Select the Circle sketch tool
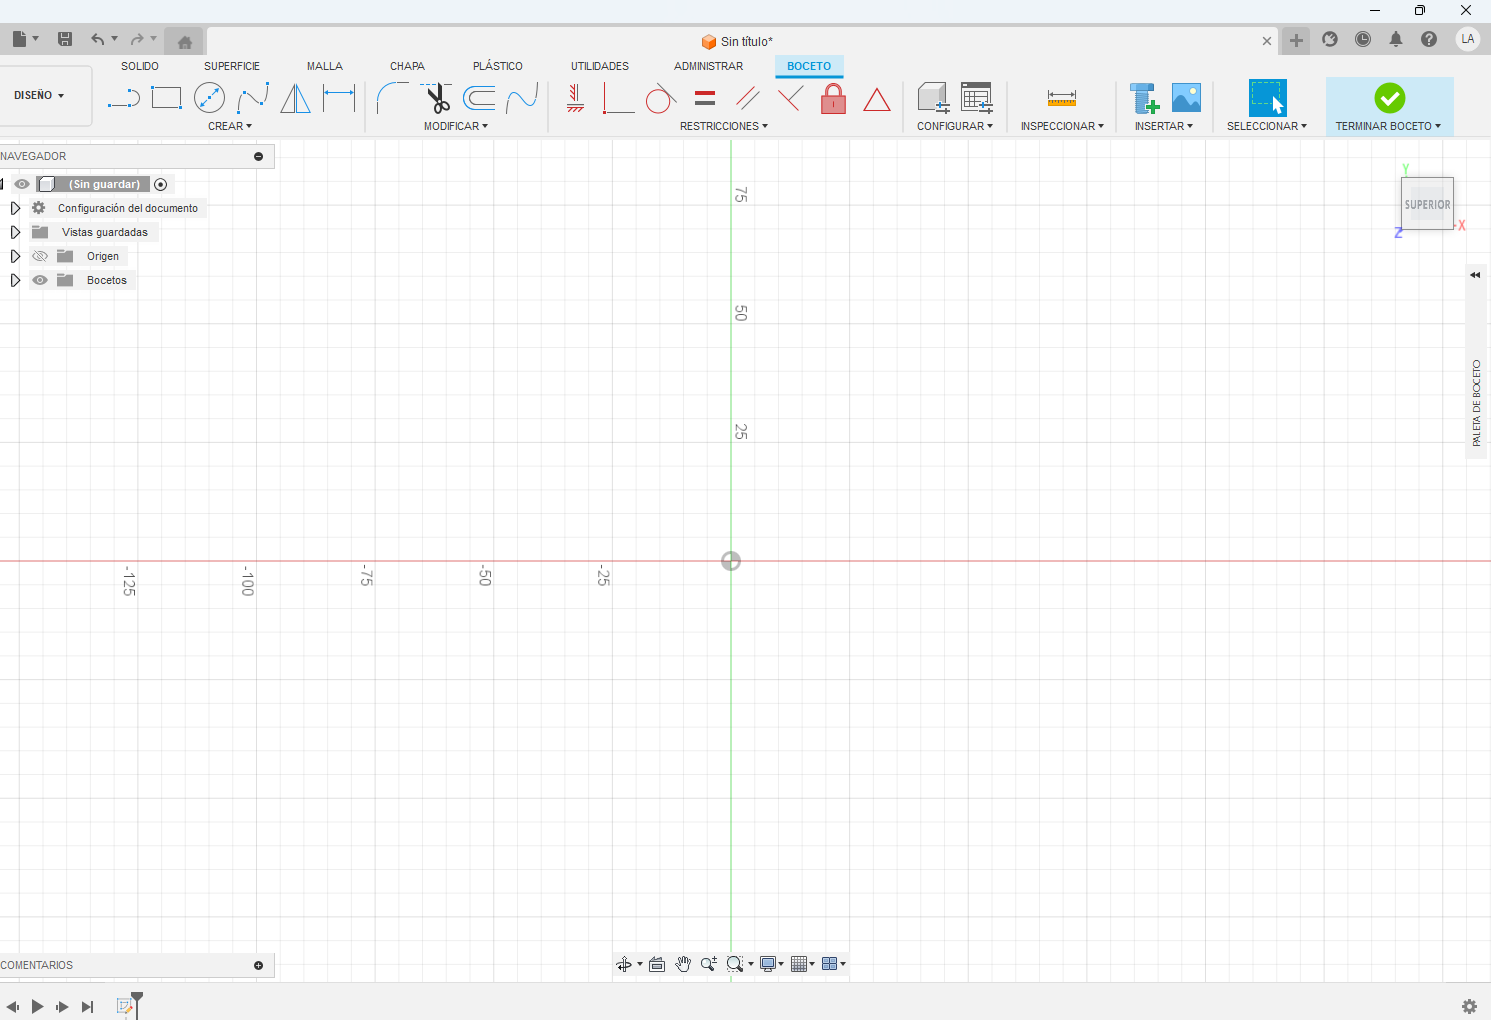This screenshot has height=1020, width=1491. [209, 98]
